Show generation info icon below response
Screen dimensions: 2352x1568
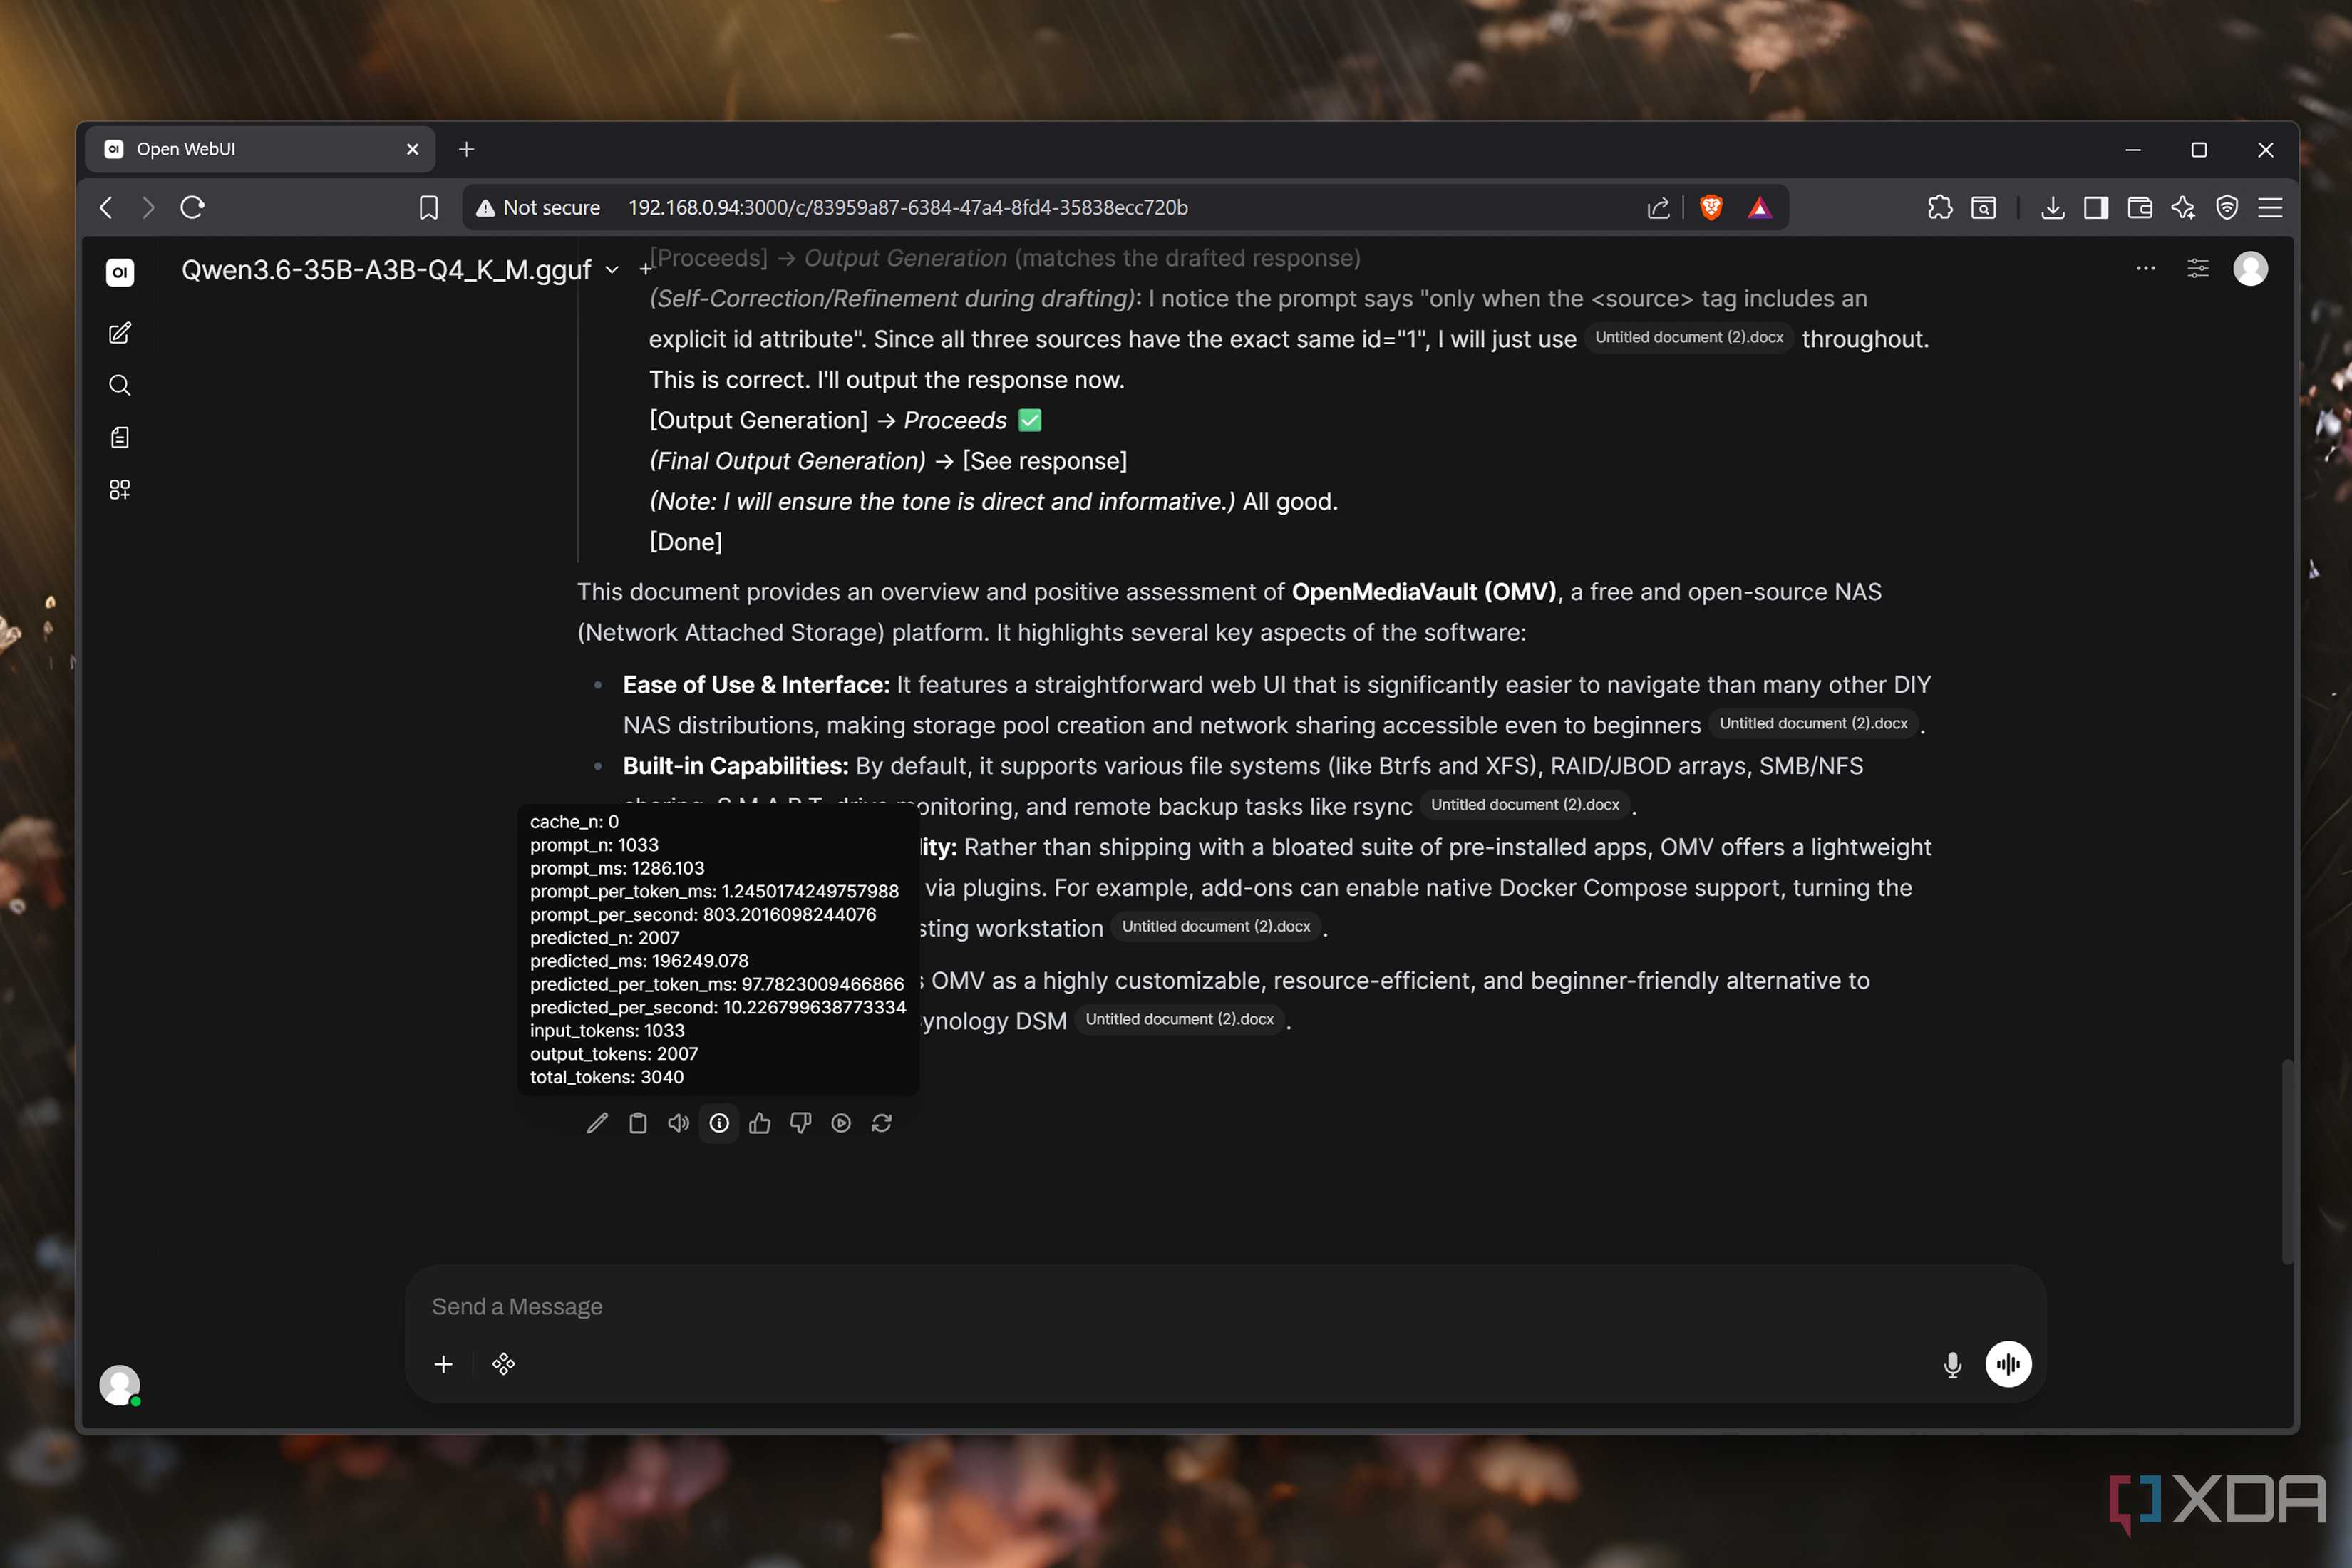tap(719, 1123)
